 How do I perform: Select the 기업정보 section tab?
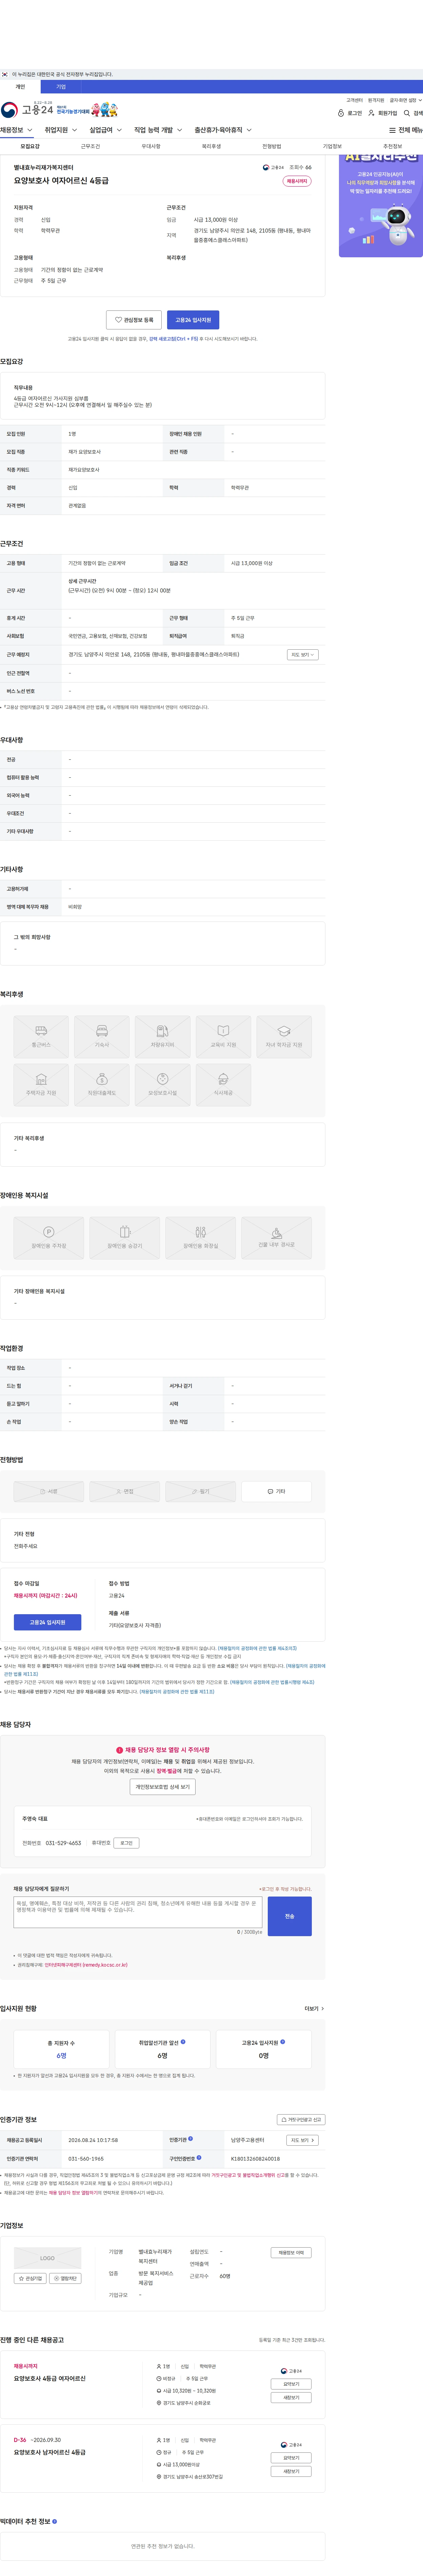332,146
